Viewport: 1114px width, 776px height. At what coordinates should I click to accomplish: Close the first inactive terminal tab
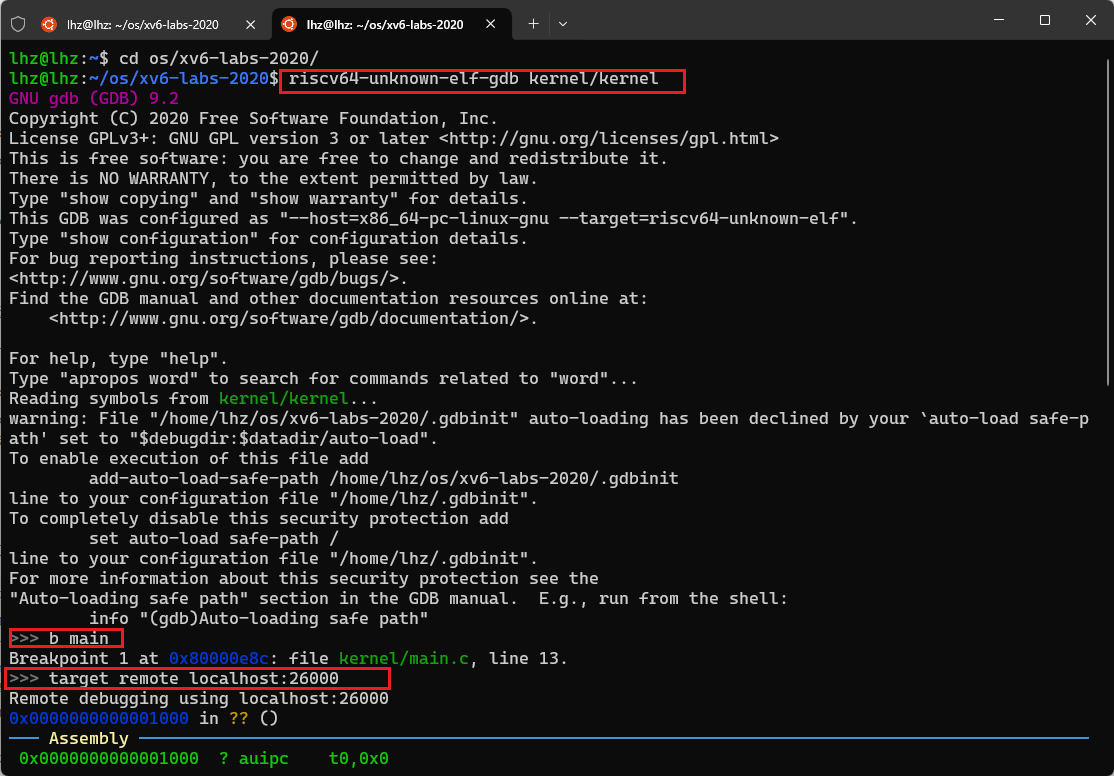(x=252, y=24)
